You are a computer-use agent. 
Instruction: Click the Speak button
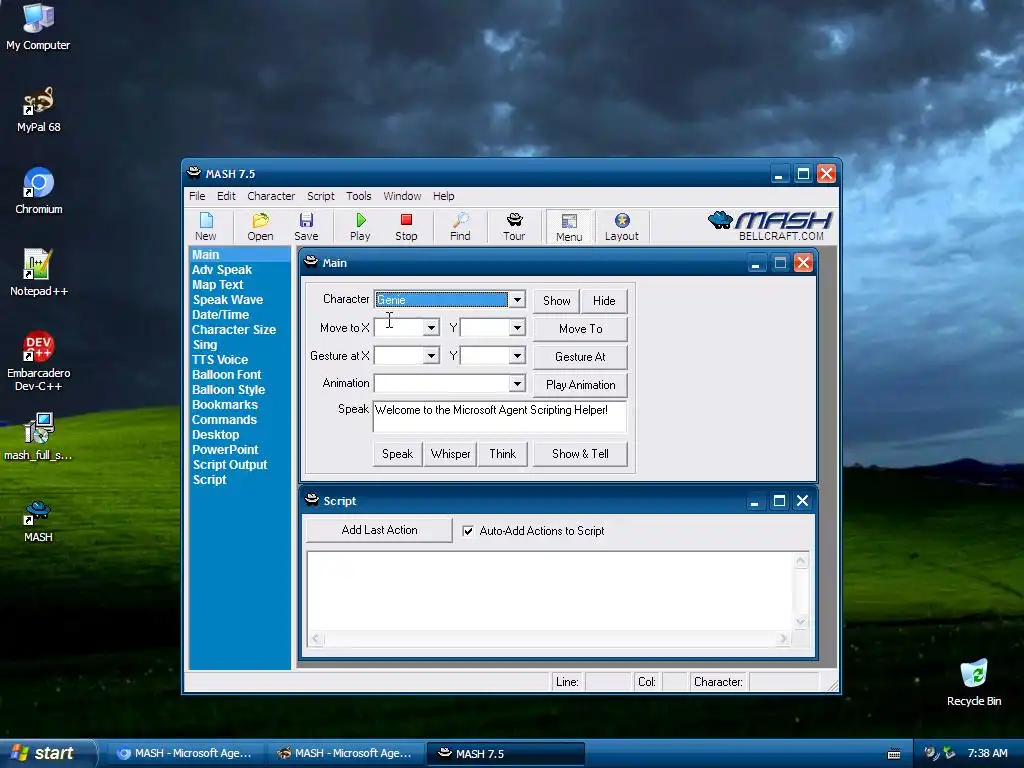point(398,454)
